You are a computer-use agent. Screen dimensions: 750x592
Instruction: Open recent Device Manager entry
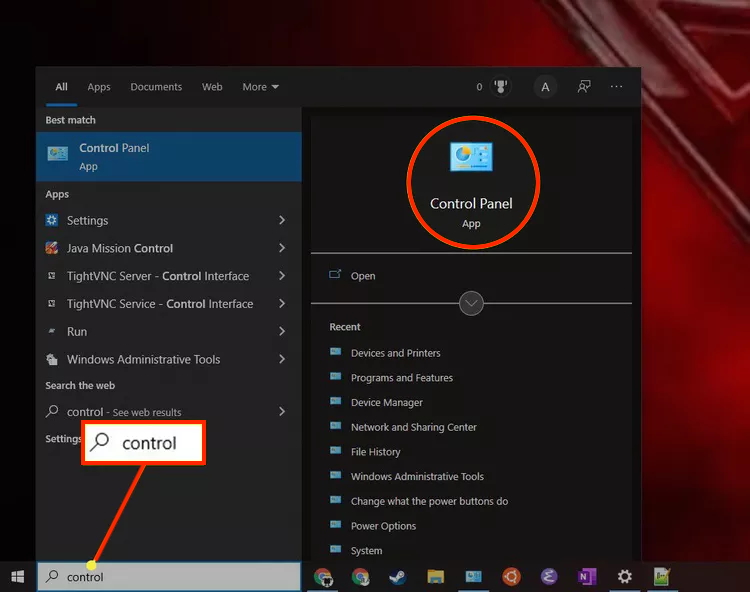click(x=386, y=402)
